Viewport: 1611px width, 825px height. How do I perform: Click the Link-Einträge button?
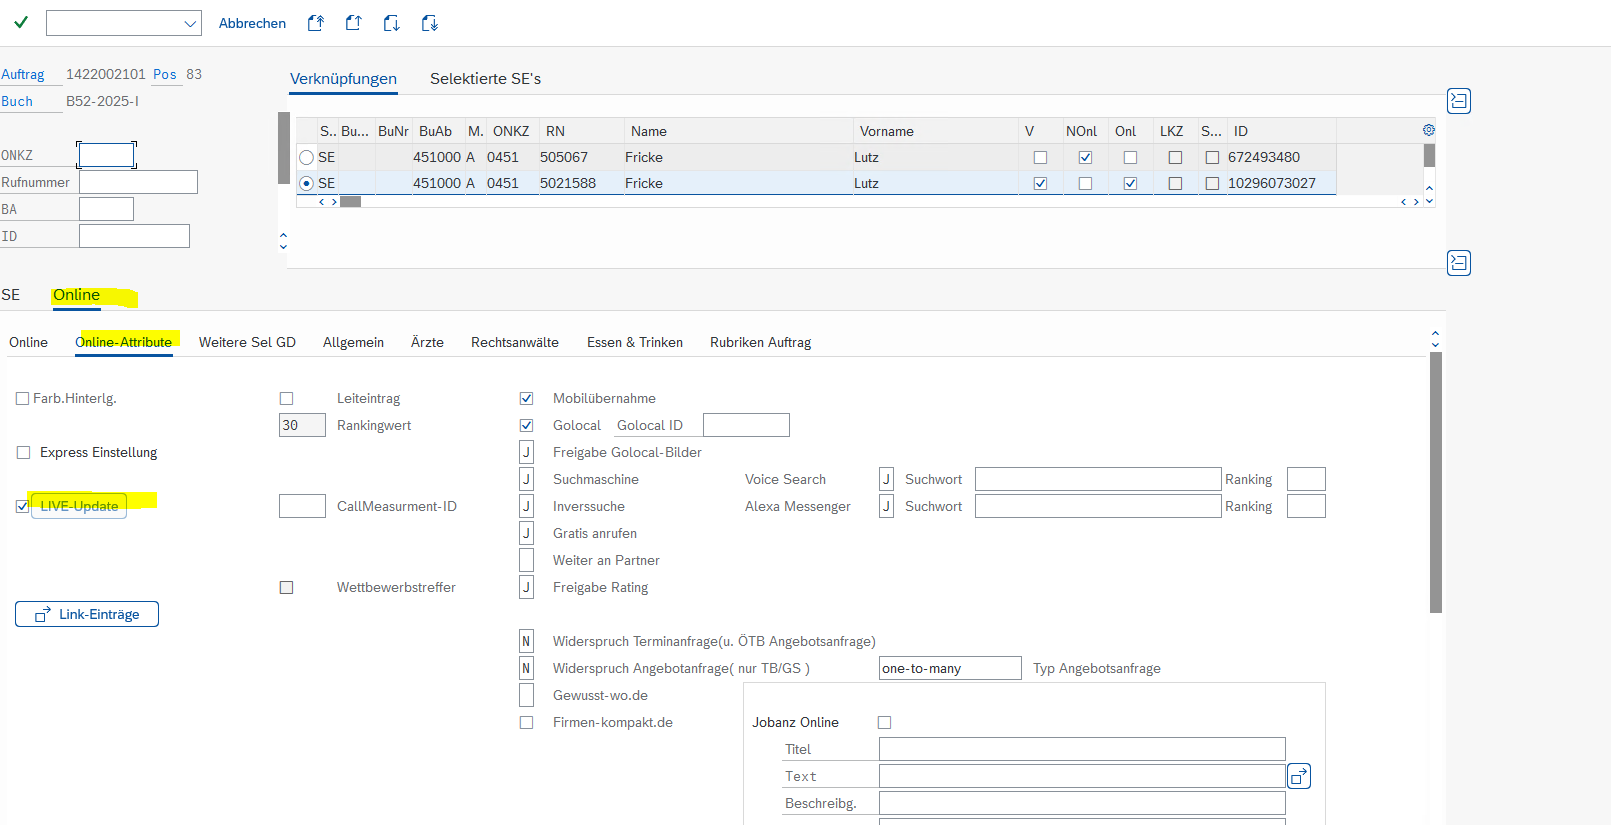click(x=87, y=614)
